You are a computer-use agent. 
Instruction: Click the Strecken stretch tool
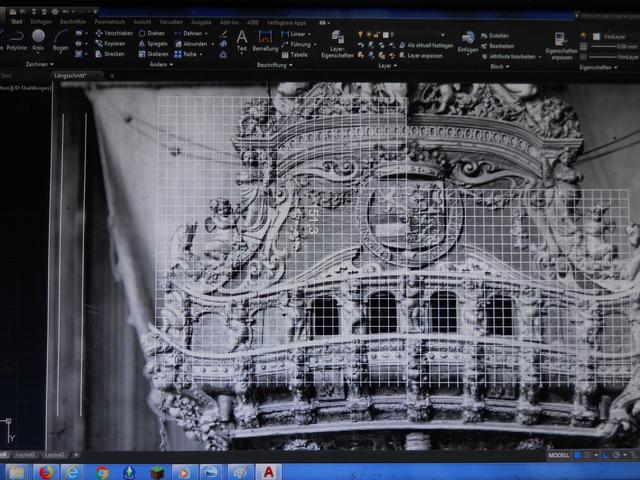click(x=109, y=54)
